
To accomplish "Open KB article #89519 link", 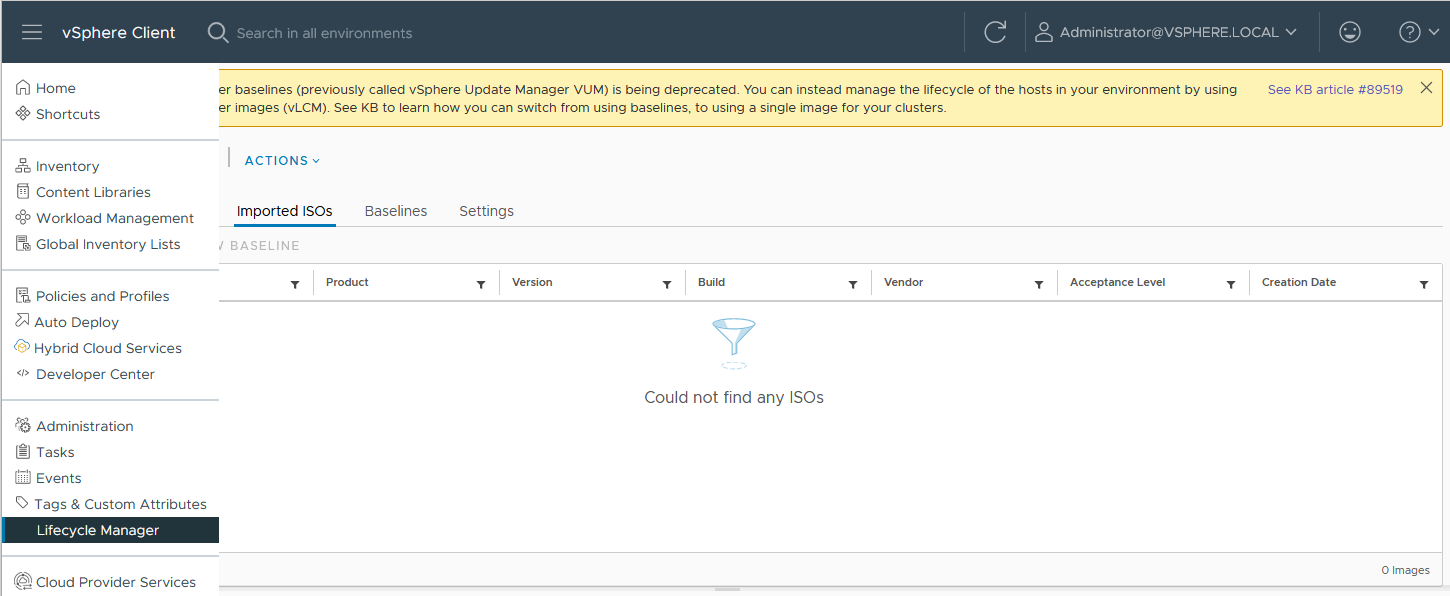I will (x=1335, y=89).
